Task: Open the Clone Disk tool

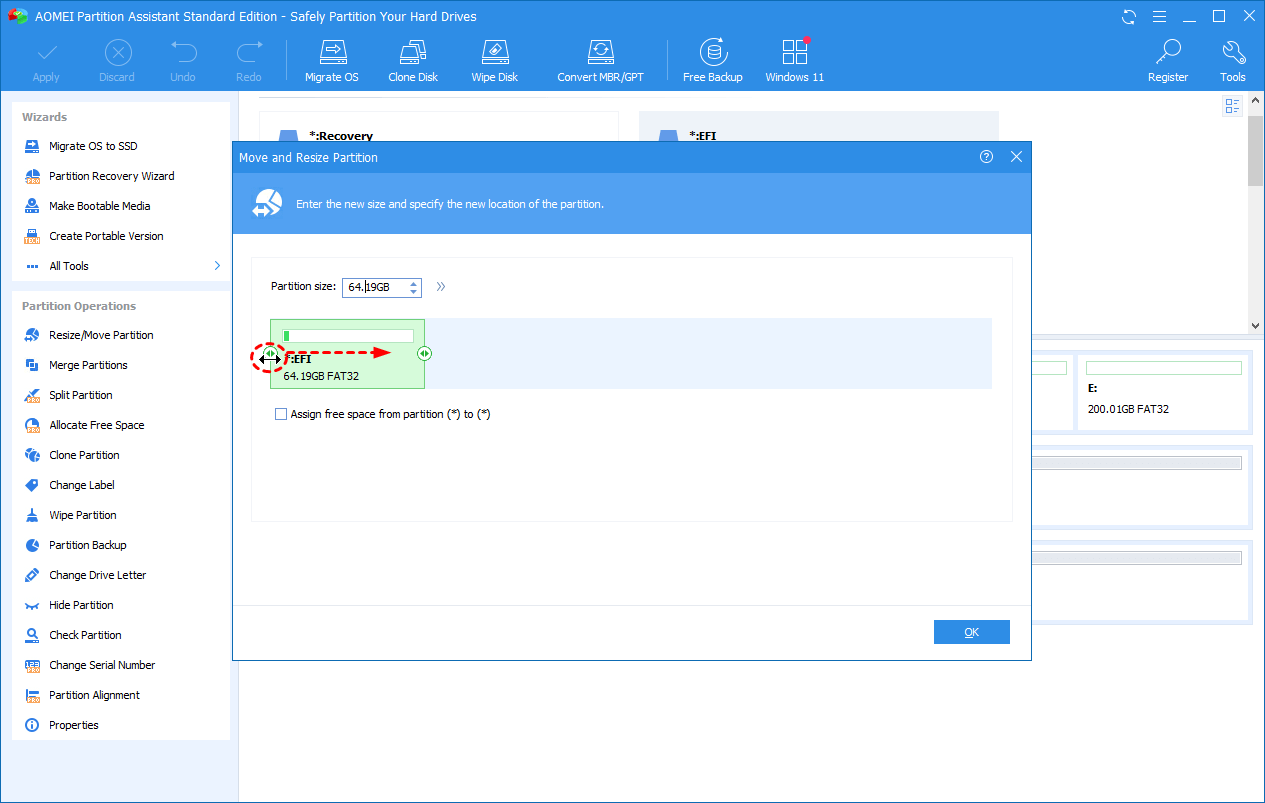Action: pyautogui.click(x=412, y=58)
